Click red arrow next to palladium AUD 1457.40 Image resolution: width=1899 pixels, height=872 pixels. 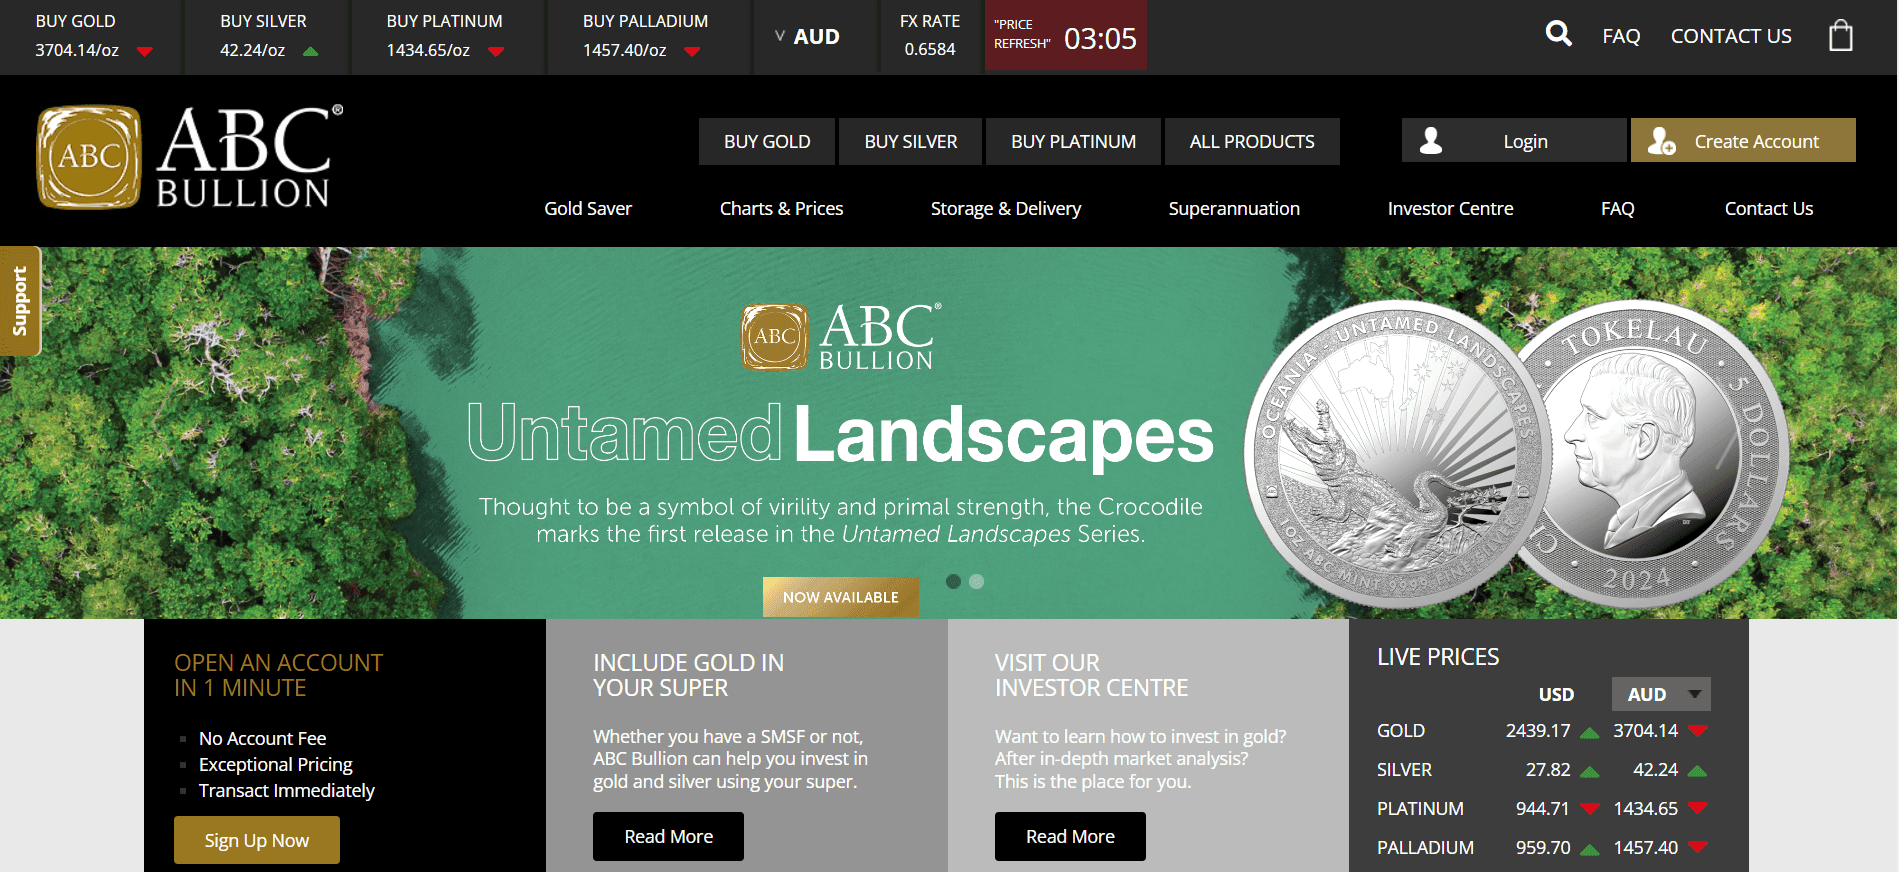(1698, 847)
